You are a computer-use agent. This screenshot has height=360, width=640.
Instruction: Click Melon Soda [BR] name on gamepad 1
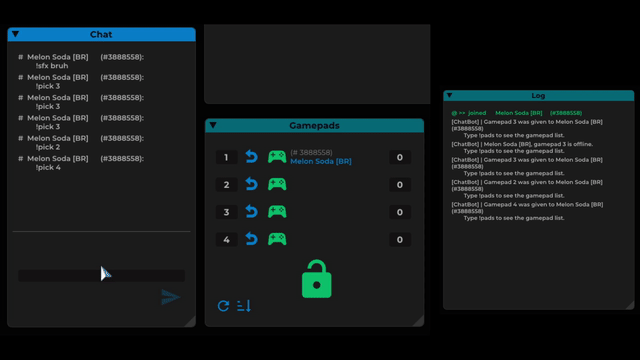(321, 162)
